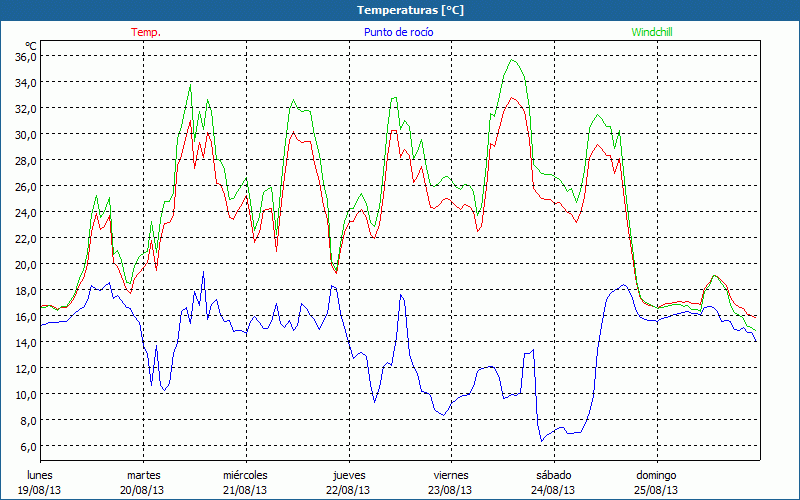This screenshot has width=800, height=500.
Task: Click the red Temp. legend label
Action: [x=145, y=32]
